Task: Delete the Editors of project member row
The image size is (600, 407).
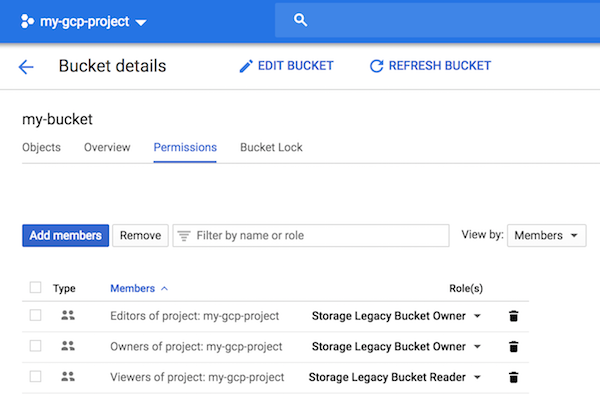Action: pos(514,316)
